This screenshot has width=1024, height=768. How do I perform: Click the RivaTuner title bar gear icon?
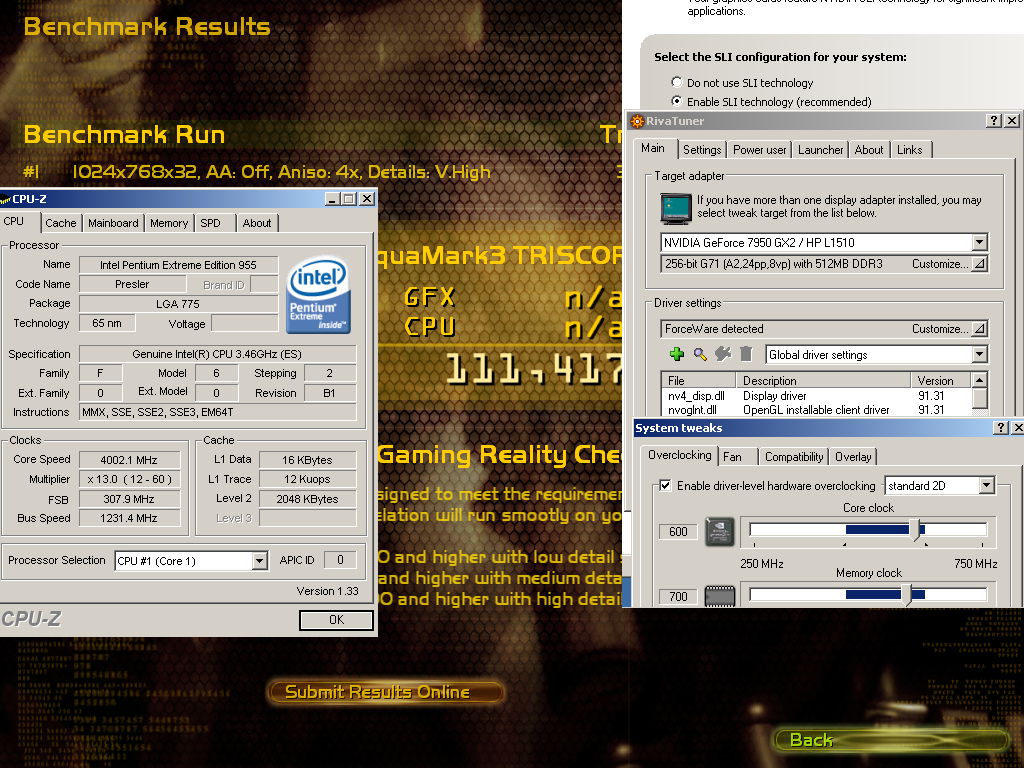637,121
